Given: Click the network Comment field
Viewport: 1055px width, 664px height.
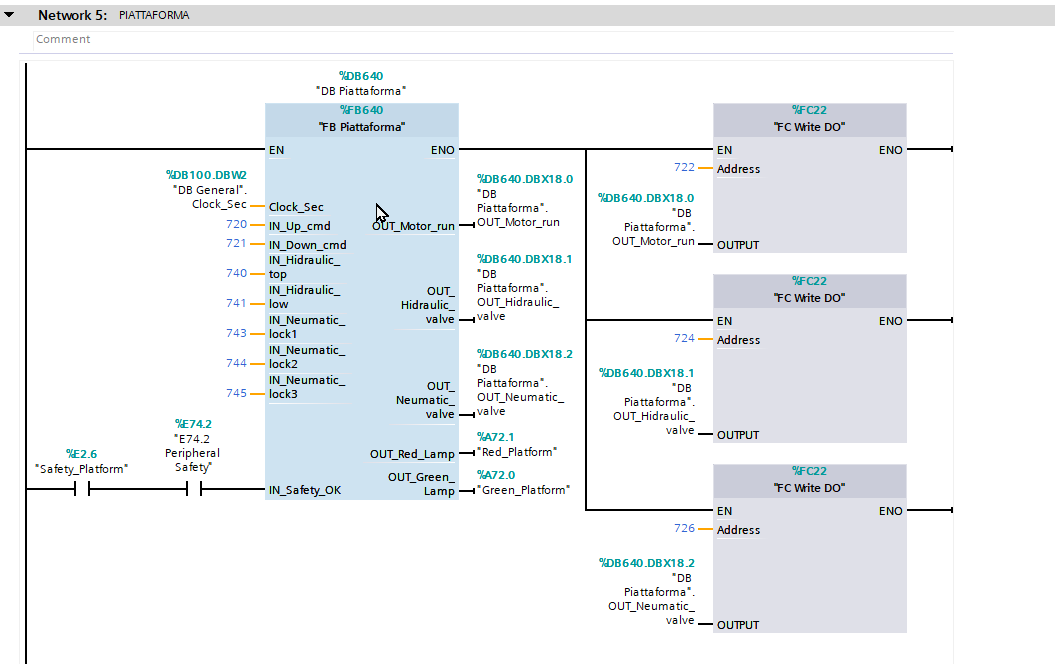Looking at the screenshot, I should coord(493,40).
